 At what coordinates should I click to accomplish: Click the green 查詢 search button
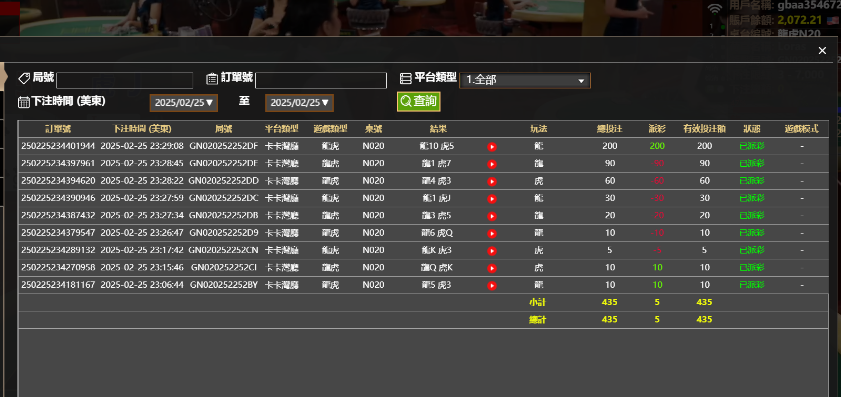(x=419, y=101)
